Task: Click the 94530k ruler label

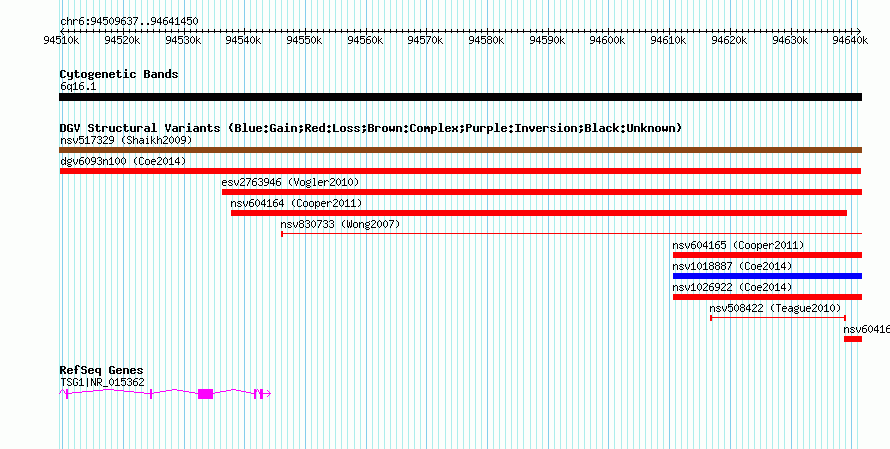Action: tap(183, 40)
